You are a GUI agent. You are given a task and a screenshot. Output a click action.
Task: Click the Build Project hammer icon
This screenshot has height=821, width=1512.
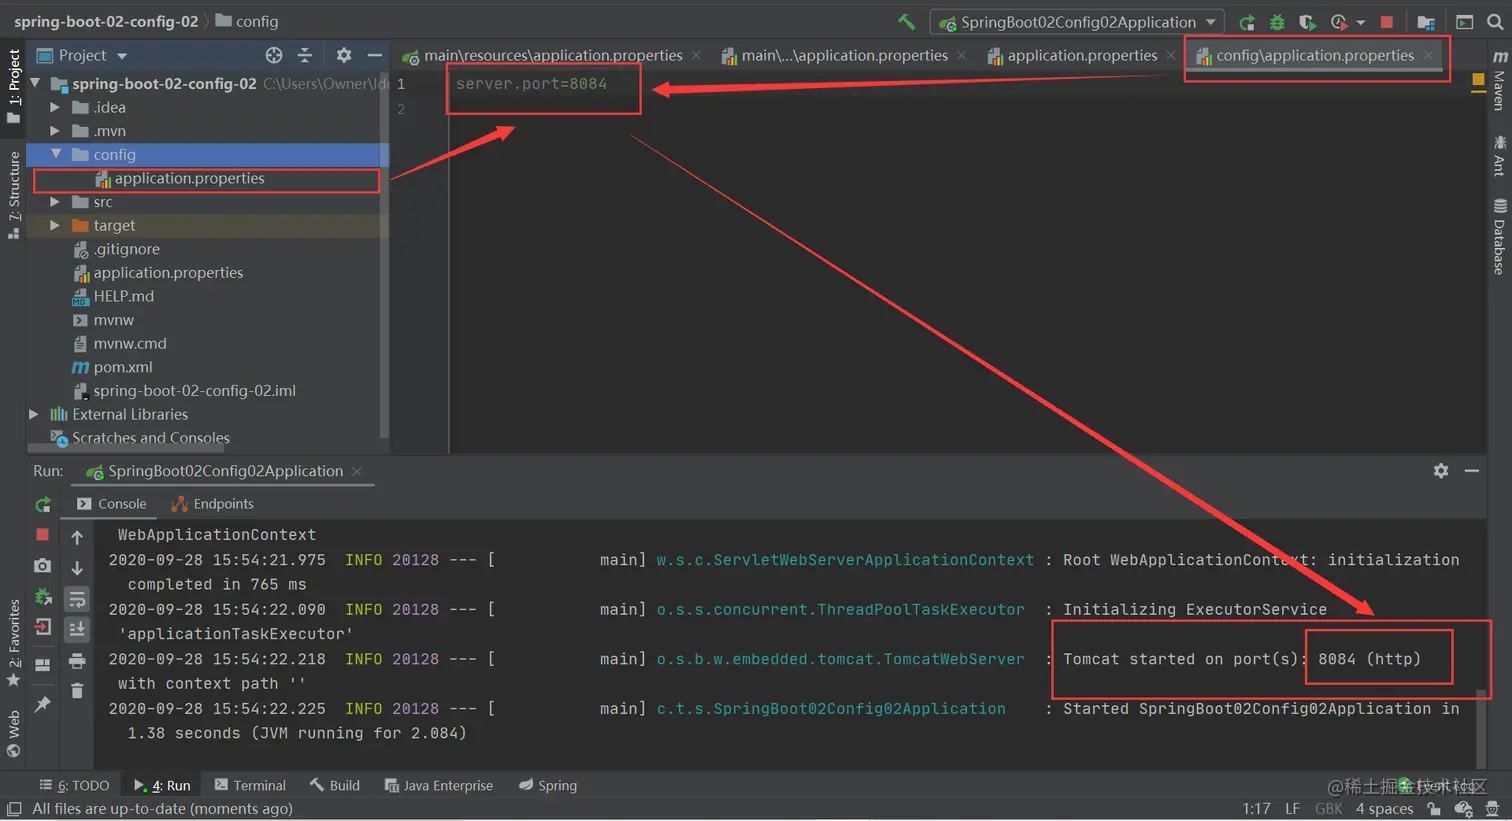(906, 21)
